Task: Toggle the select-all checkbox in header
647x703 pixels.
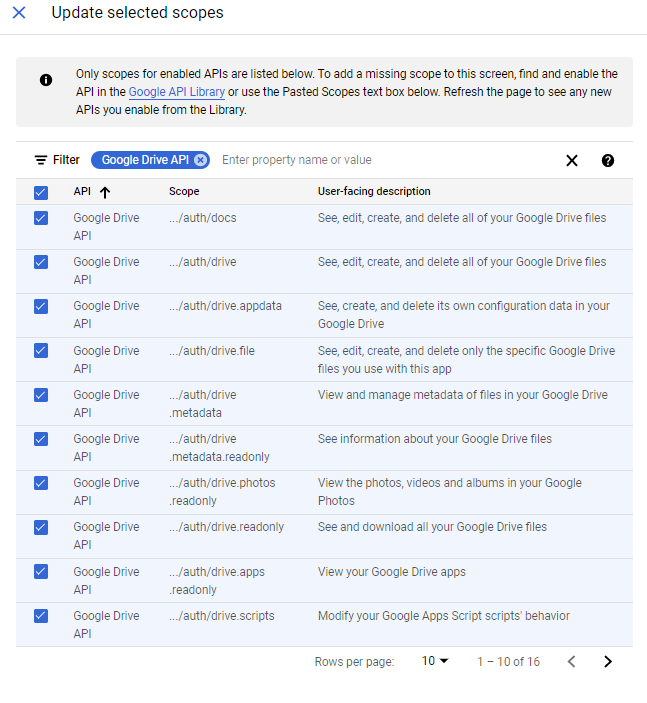Action: (x=41, y=192)
